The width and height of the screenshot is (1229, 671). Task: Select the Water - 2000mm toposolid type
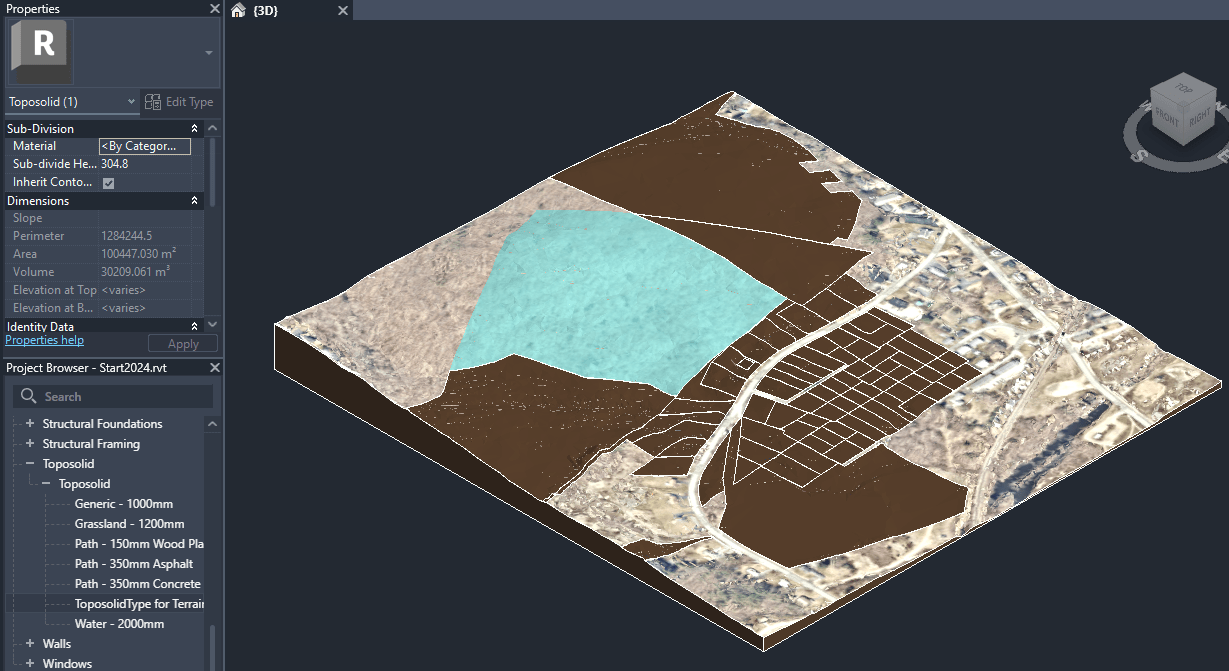click(x=121, y=623)
